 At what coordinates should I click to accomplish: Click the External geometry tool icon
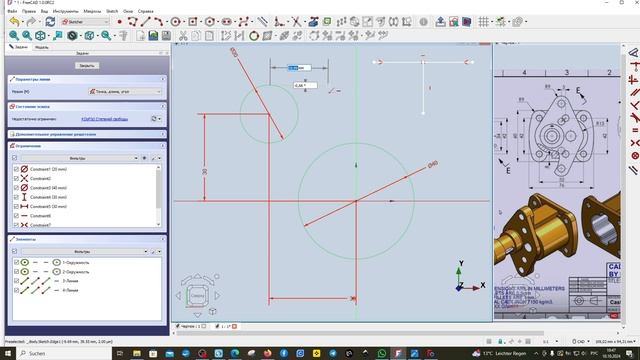click(x=313, y=22)
